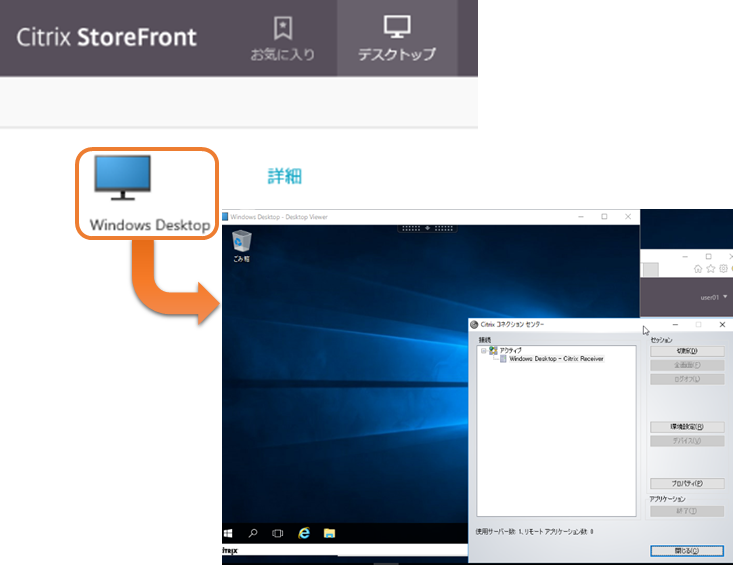
Task: Switch to the デスクトップ tab in StoreFront
Action: point(397,38)
